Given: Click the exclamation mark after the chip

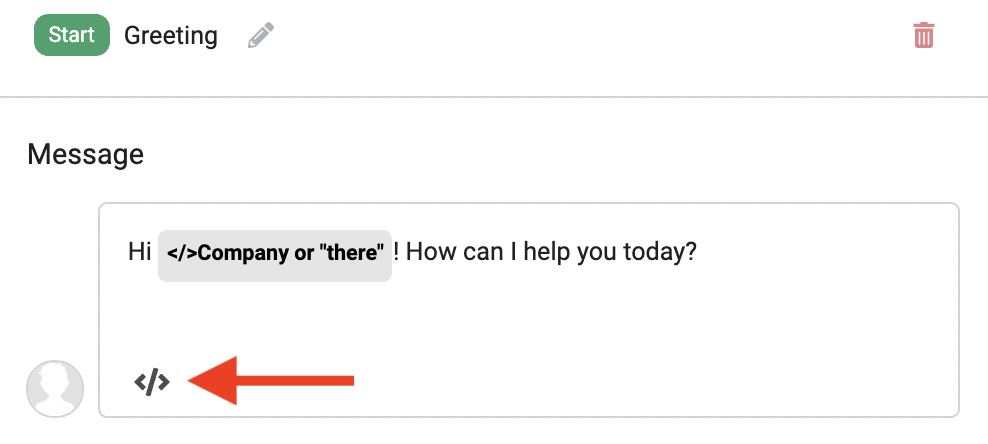Looking at the screenshot, I should [396, 253].
